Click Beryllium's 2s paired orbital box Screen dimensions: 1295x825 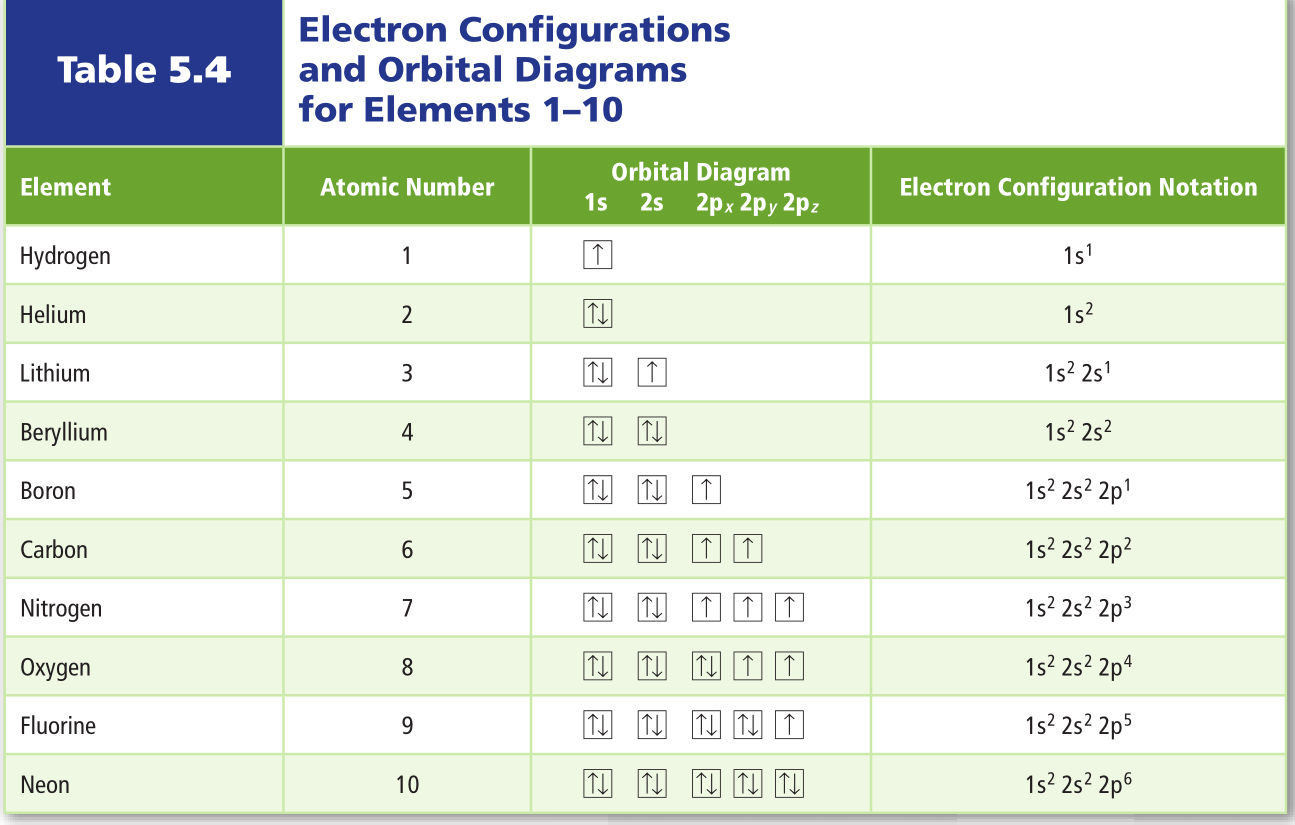(x=652, y=433)
